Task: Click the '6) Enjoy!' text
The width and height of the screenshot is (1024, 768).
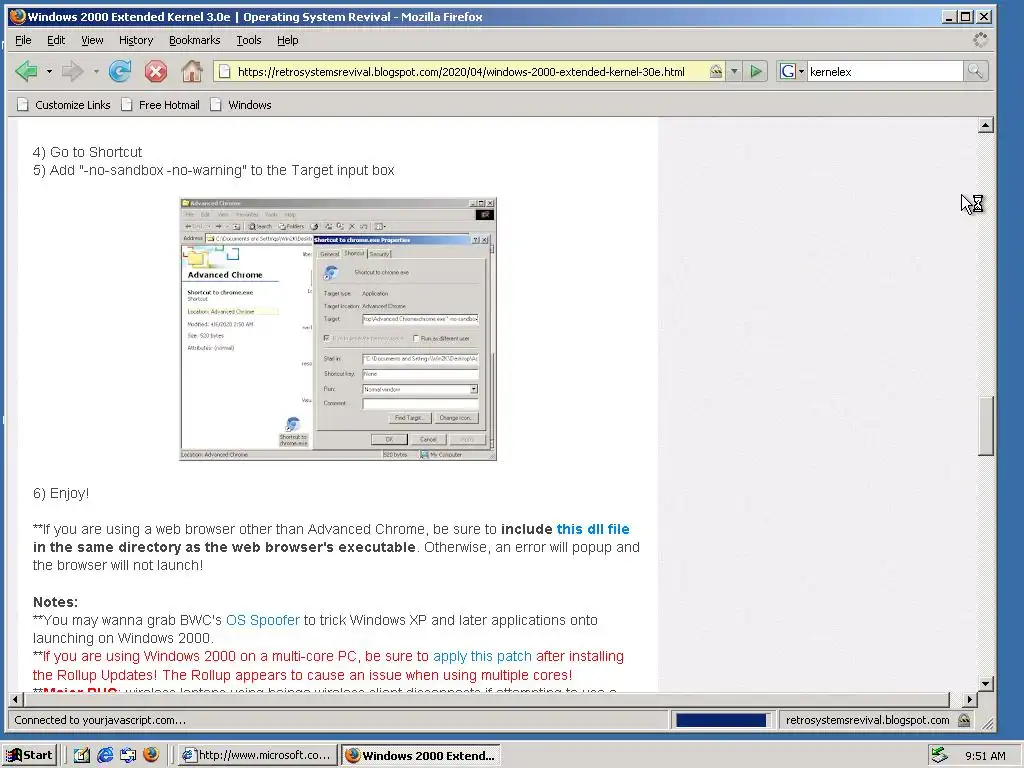Action: point(61,493)
